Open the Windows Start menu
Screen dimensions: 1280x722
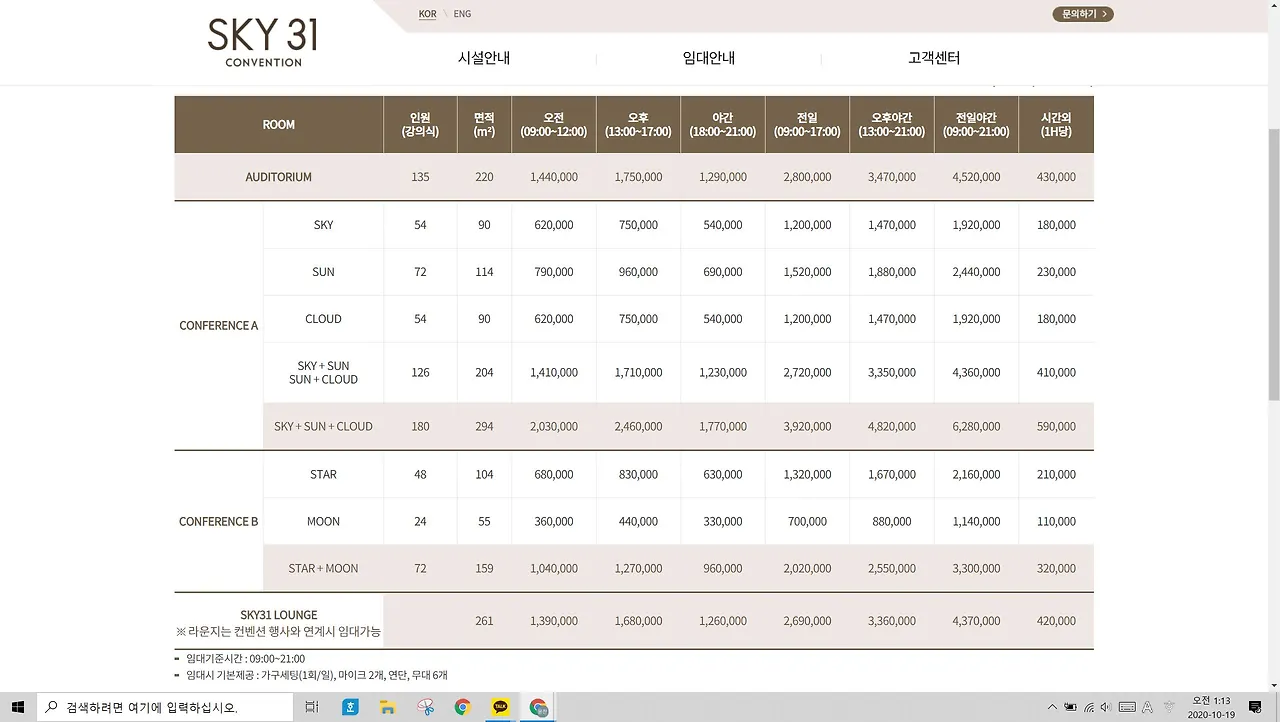pos(18,707)
